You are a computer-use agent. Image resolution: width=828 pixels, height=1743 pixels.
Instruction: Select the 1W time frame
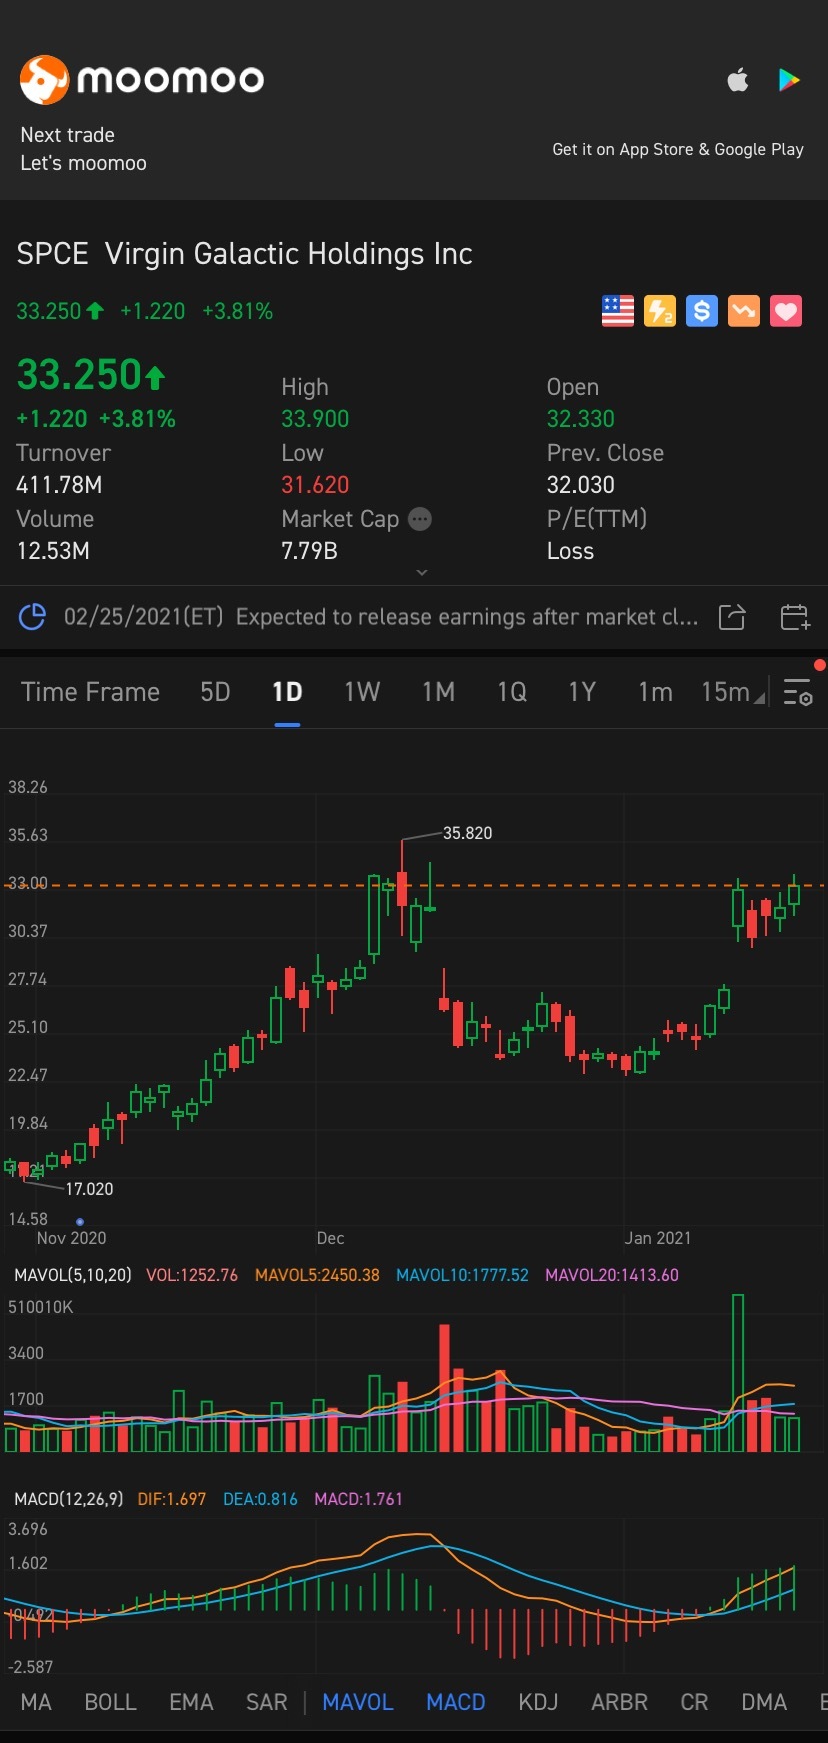[x=362, y=692]
